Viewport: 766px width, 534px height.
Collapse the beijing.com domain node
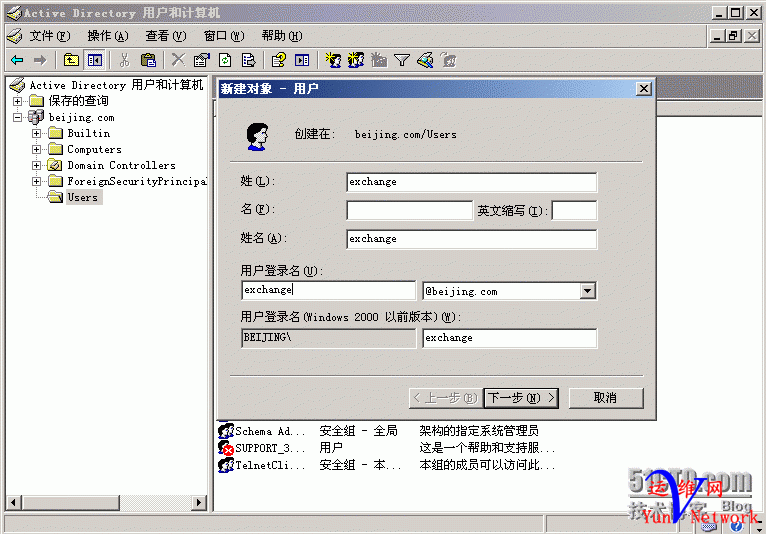18,117
